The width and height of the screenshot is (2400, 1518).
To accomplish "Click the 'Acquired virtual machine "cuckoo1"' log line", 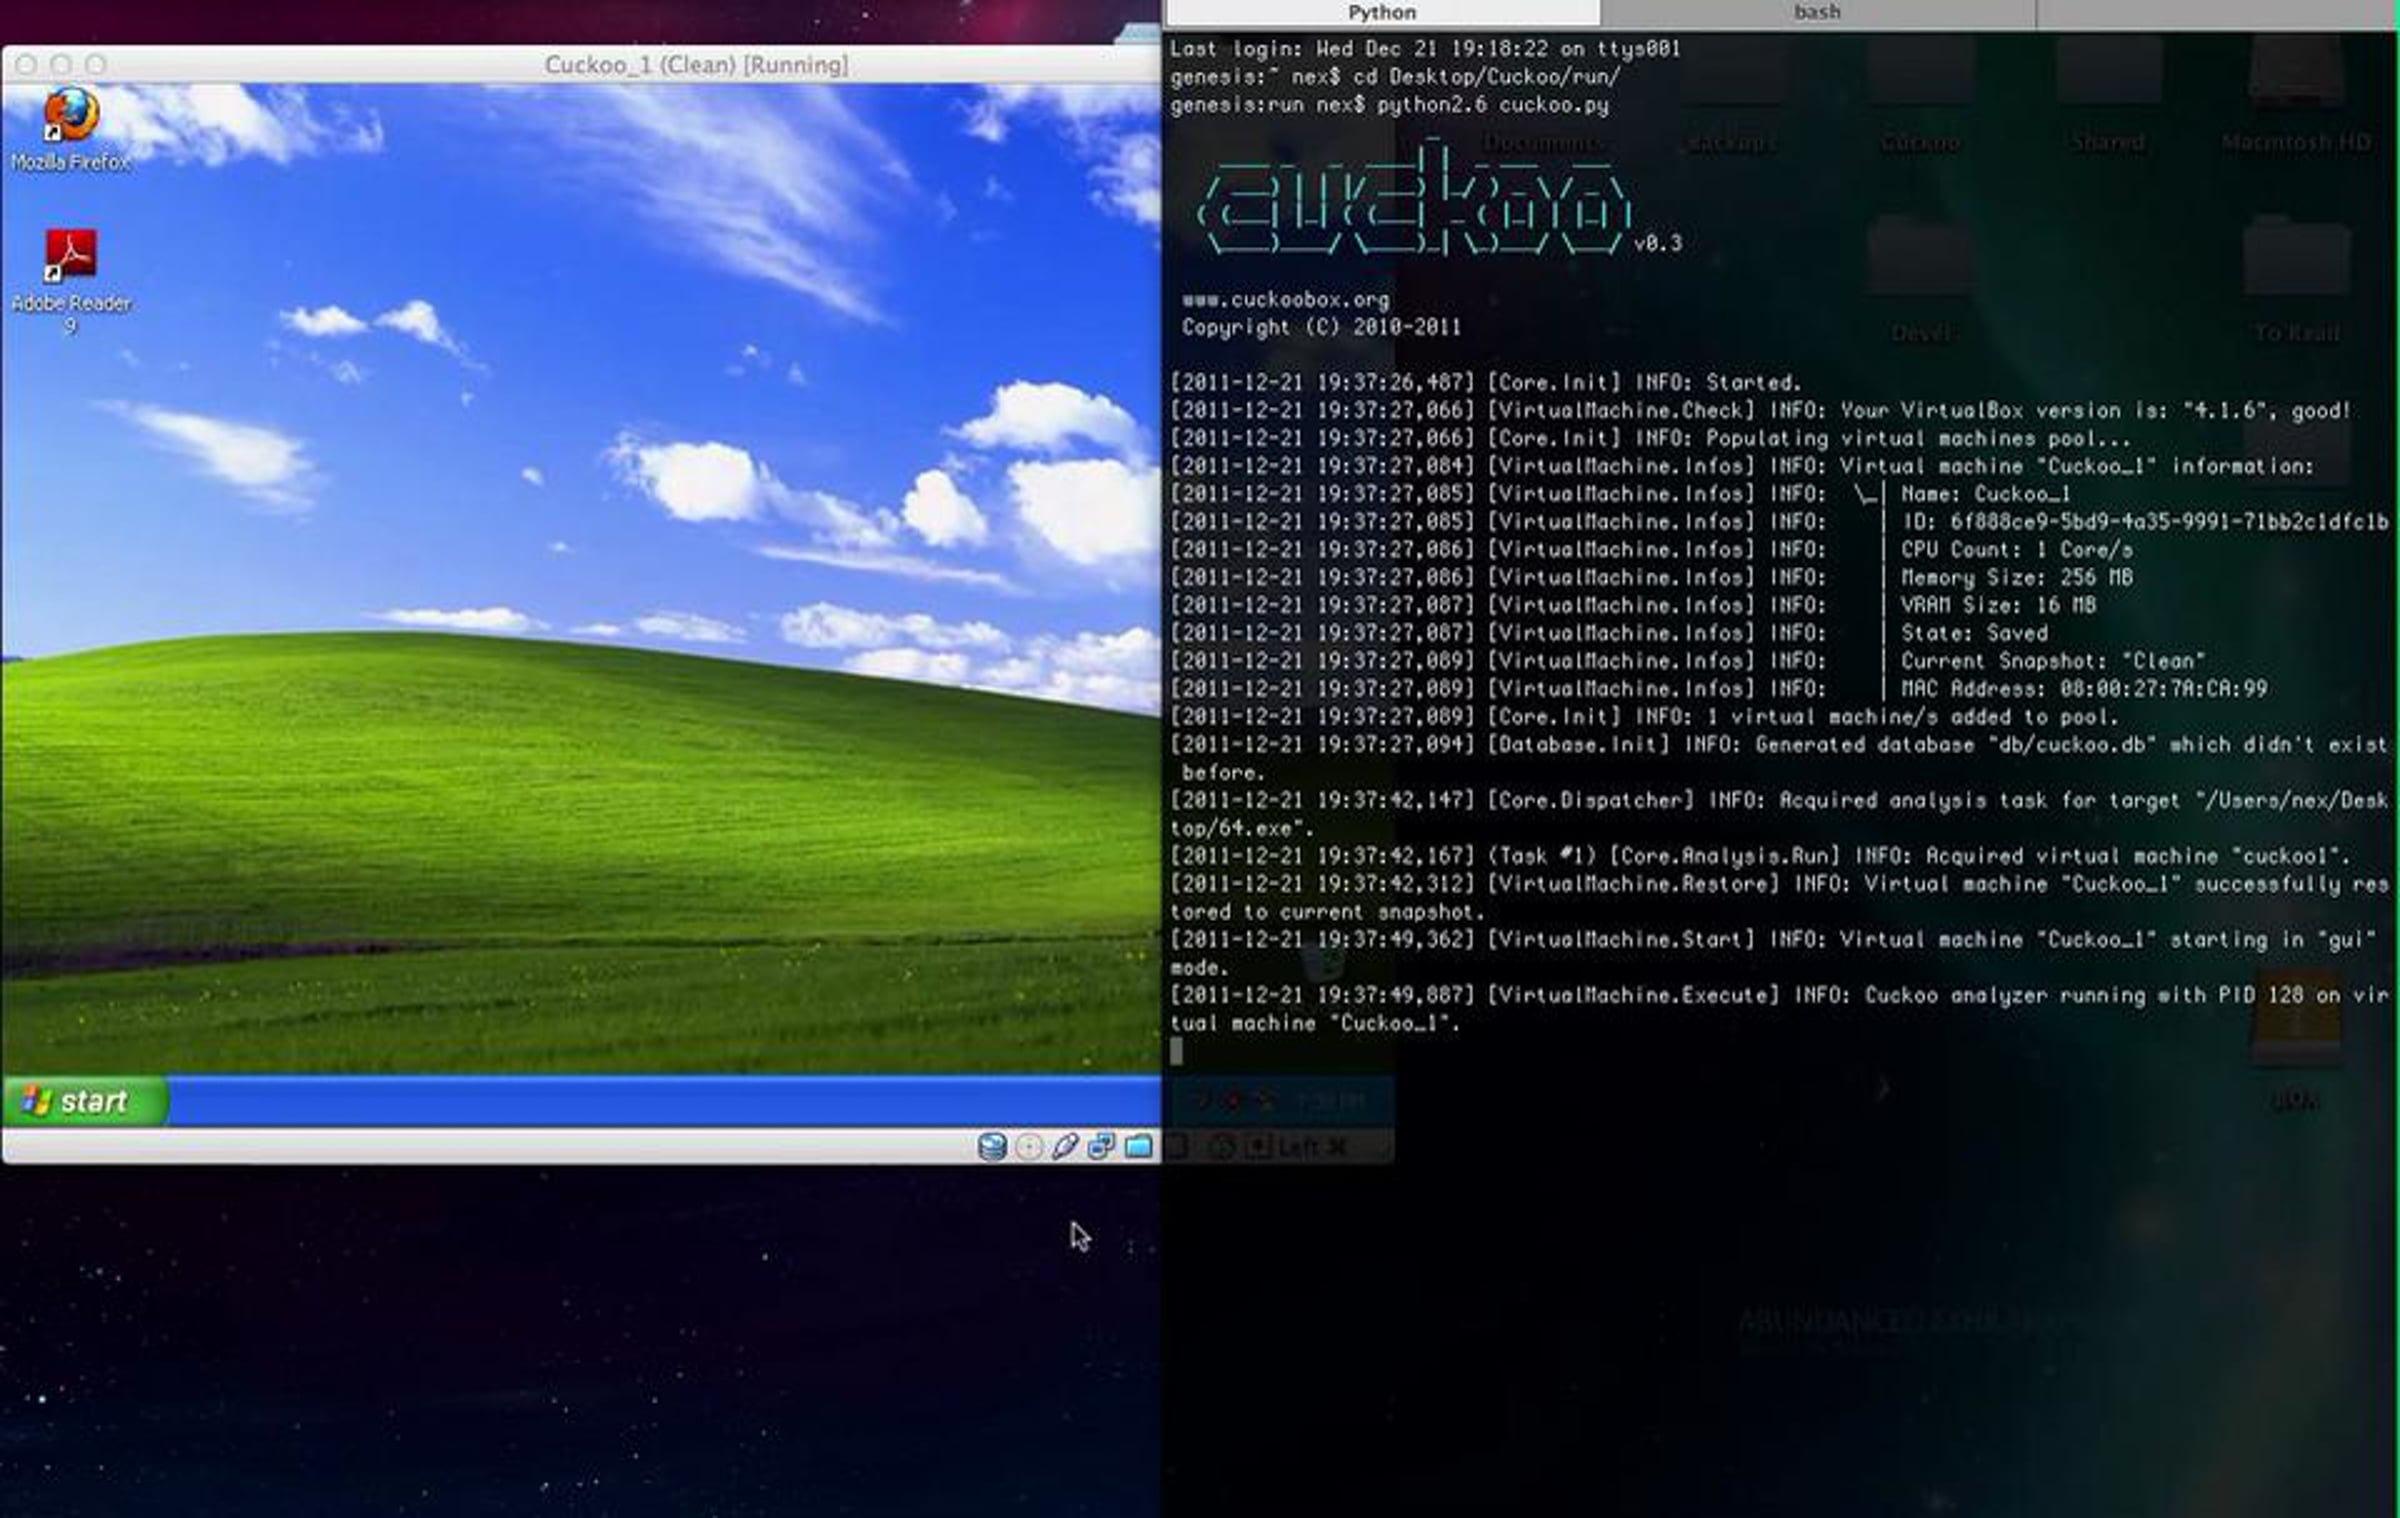I will pos(1760,856).
